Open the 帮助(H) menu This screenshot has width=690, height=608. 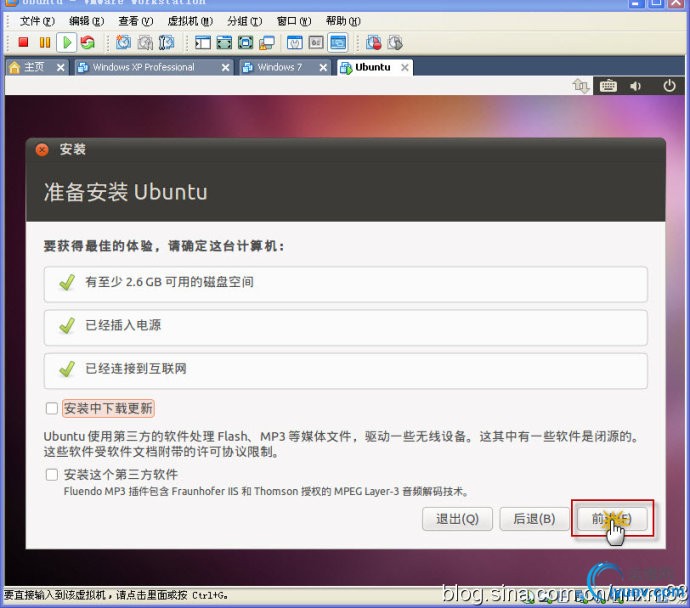coord(343,21)
